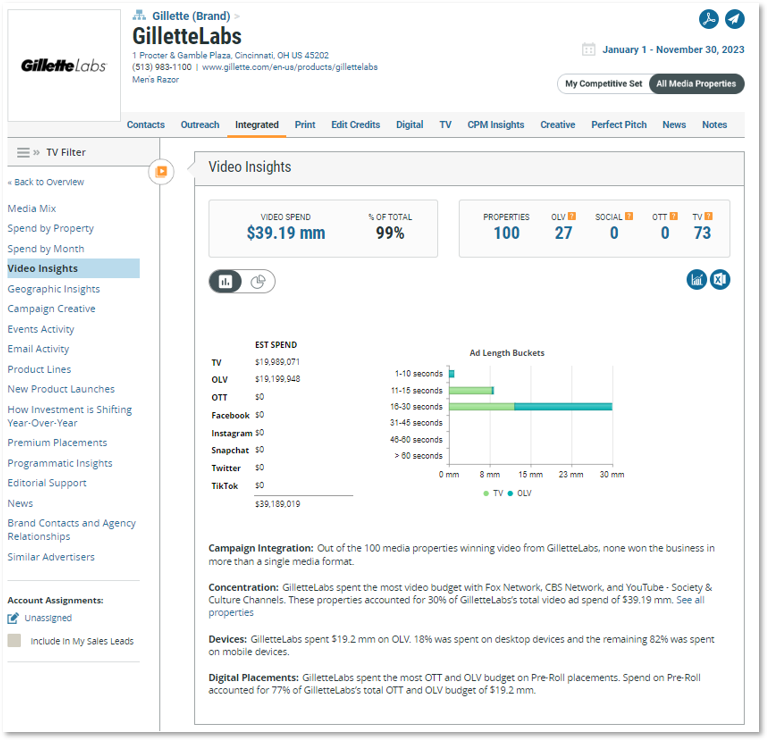Toggle OLV legend swatch in chart
Screen dimensions: 768x741
[x=510, y=494]
